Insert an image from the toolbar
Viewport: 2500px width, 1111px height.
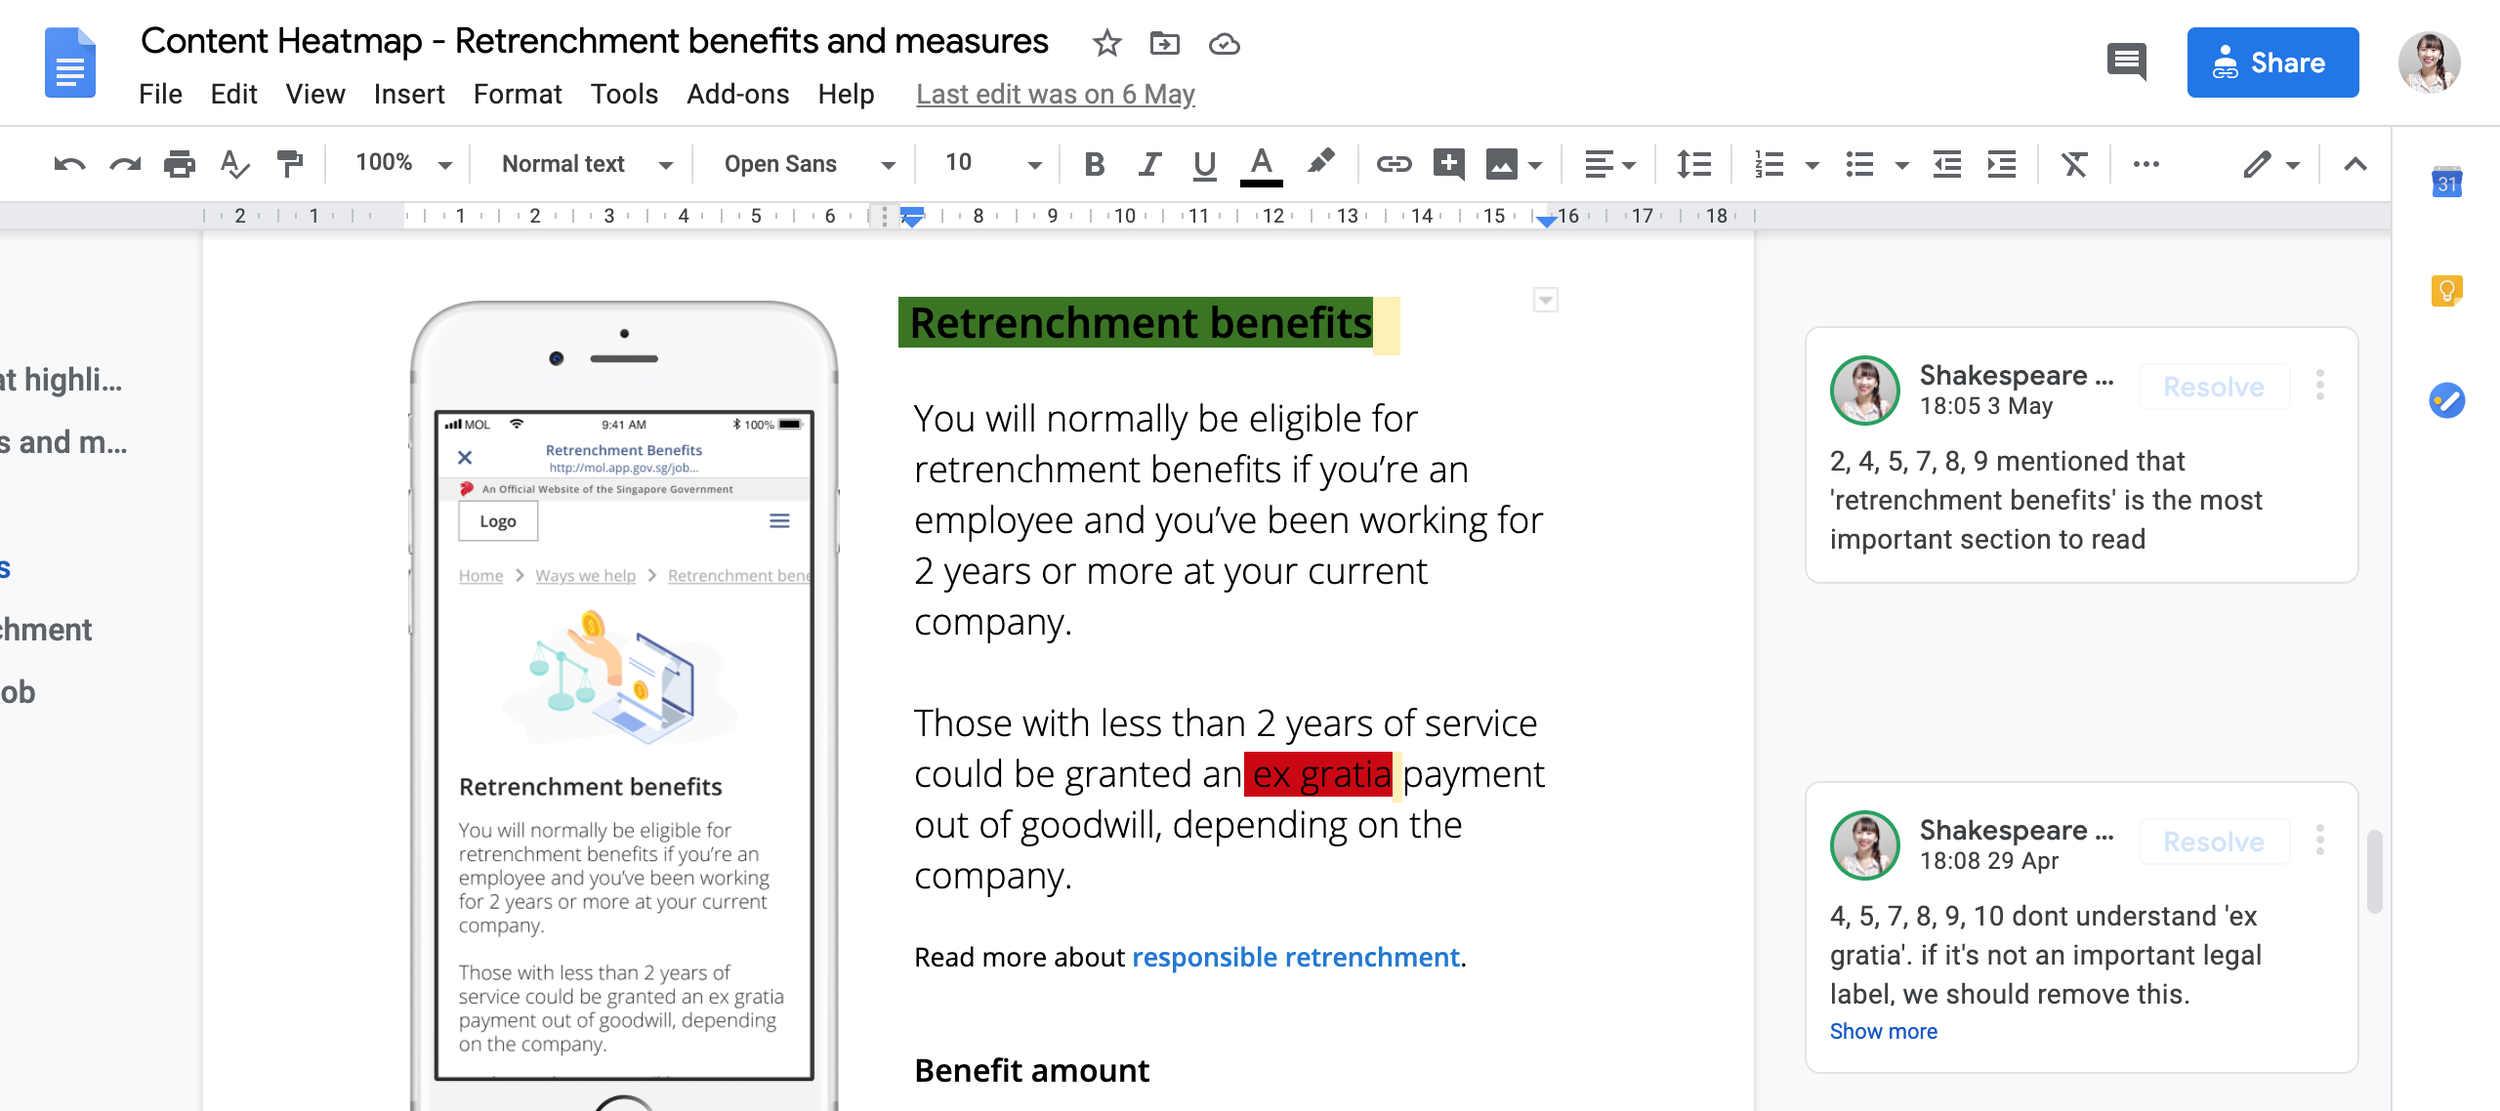(x=1501, y=164)
